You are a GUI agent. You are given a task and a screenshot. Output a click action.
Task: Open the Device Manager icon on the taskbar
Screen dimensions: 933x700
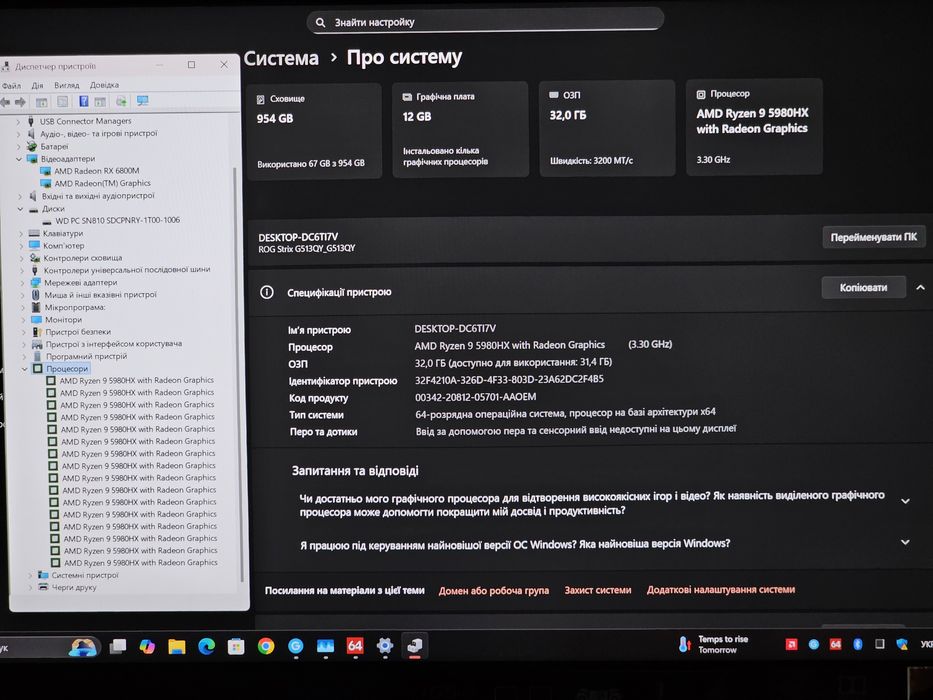coord(415,645)
